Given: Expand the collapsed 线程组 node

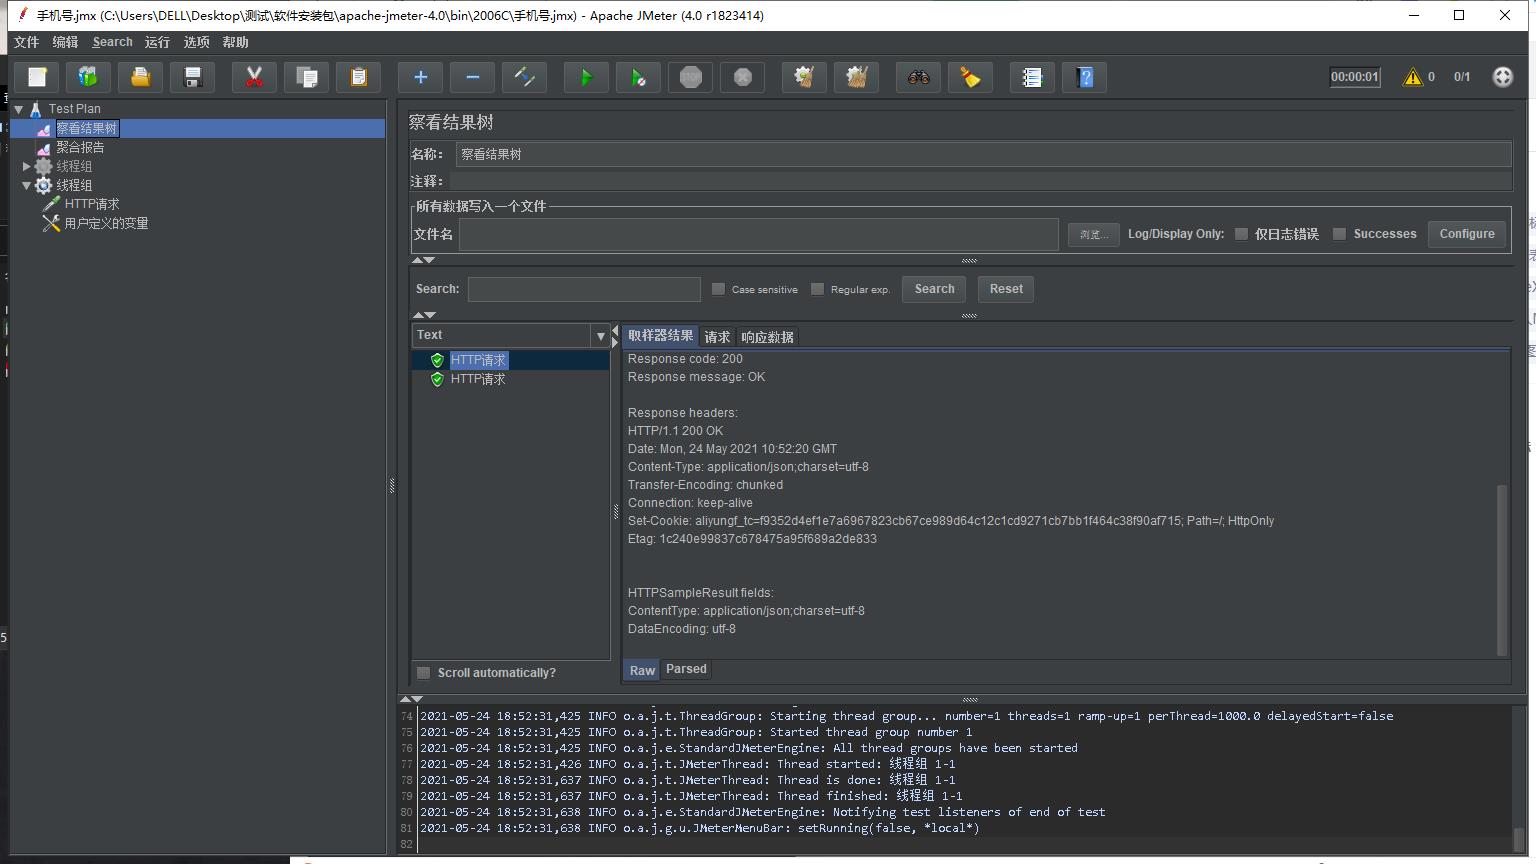Looking at the screenshot, I should point(26,166).
